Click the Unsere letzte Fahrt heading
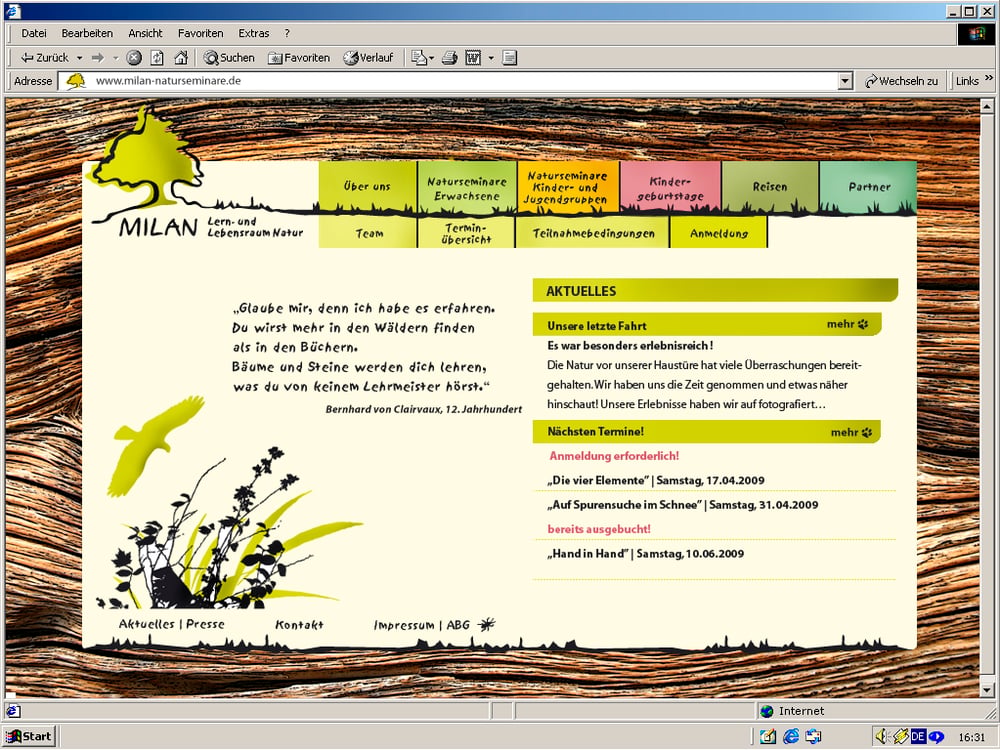The height and width of the screenshot is (750, 1000). [597, 326]
